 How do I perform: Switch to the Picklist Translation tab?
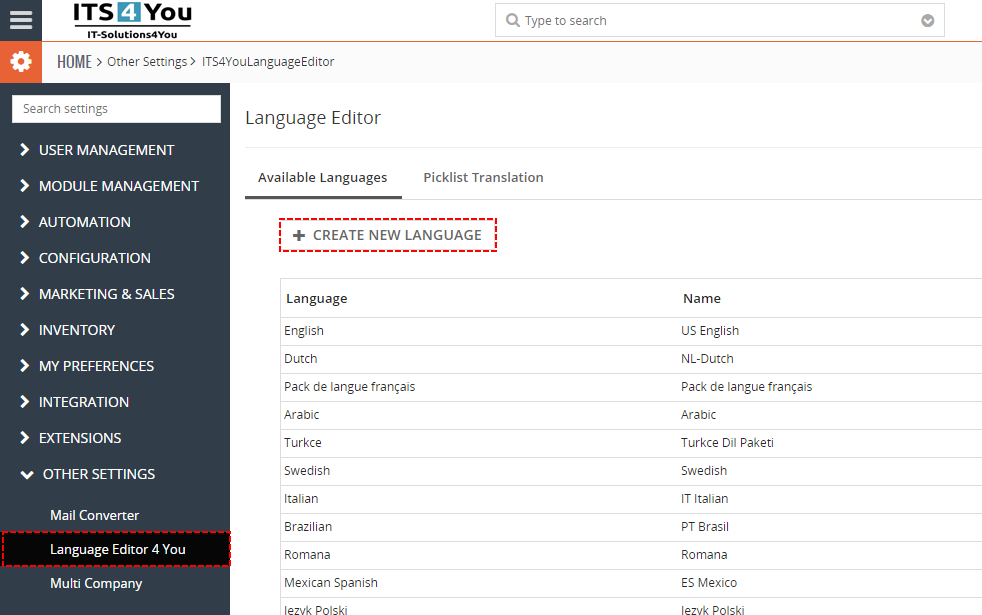(483, 177)
